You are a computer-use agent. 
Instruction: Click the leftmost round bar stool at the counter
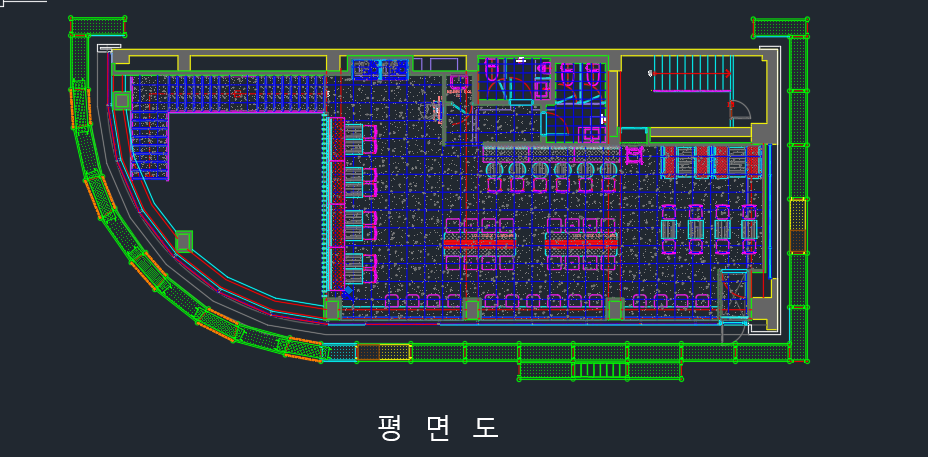click(494, 169)
